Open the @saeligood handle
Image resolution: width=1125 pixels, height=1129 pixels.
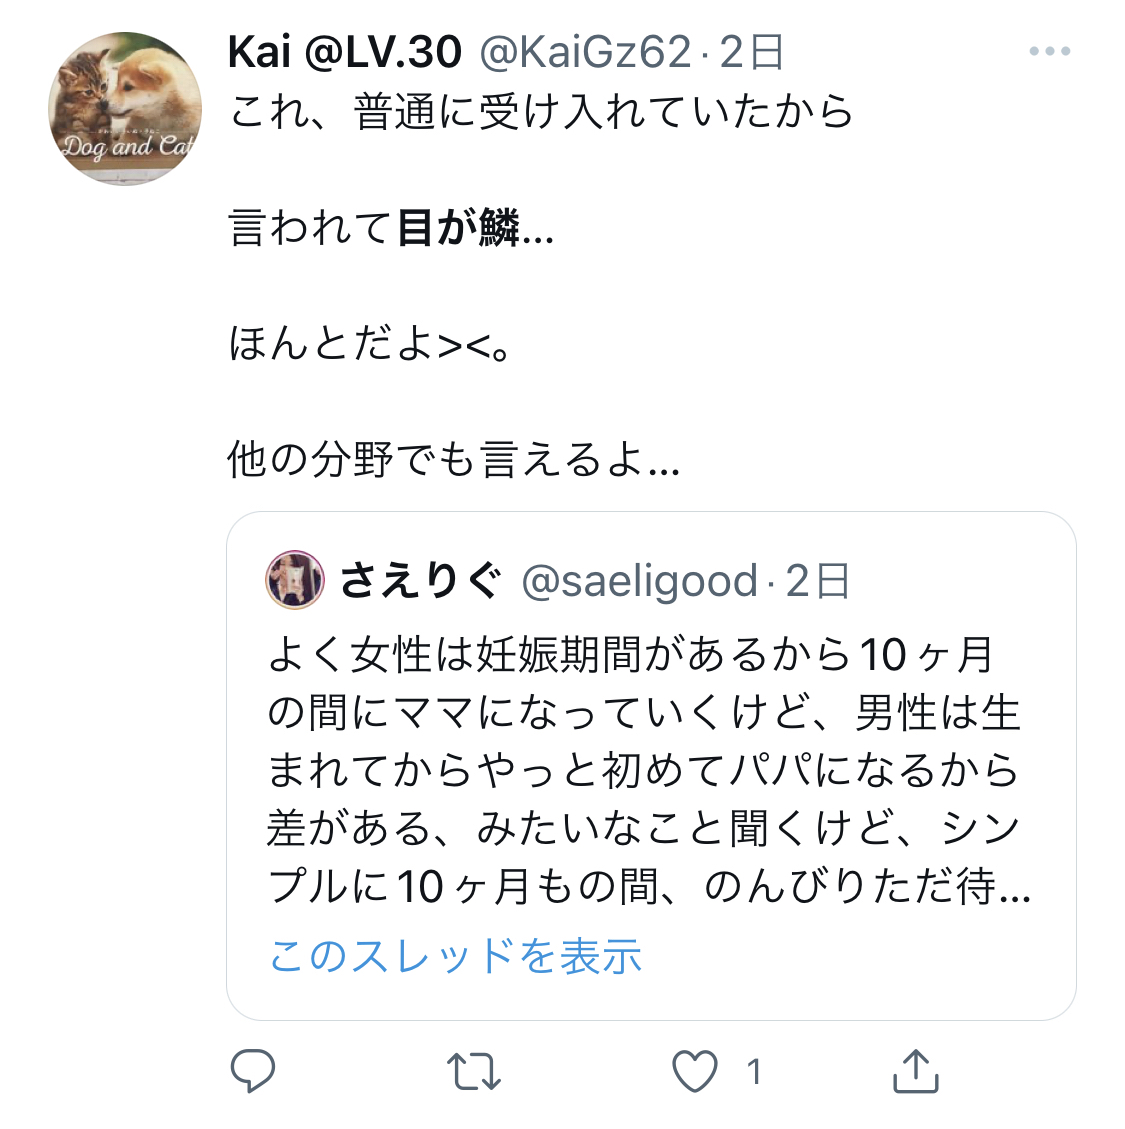tap(640, 580)
